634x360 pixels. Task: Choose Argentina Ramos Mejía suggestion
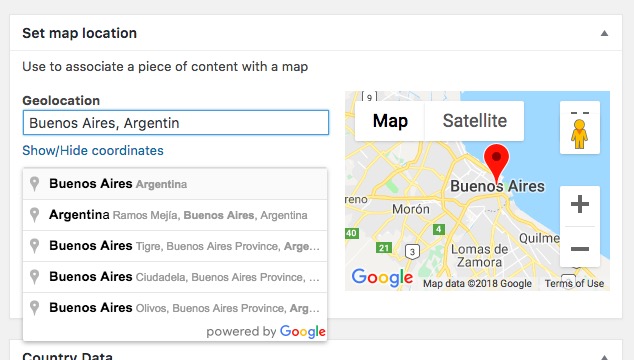tap(175, 215)
